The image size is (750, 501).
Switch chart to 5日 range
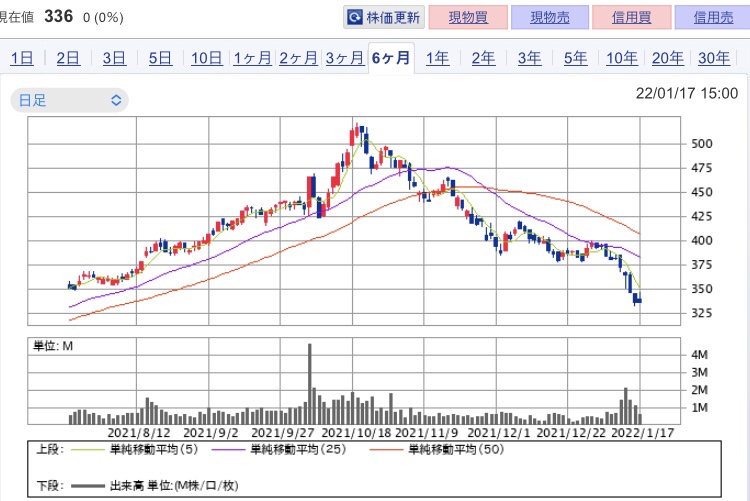point(160,58)
